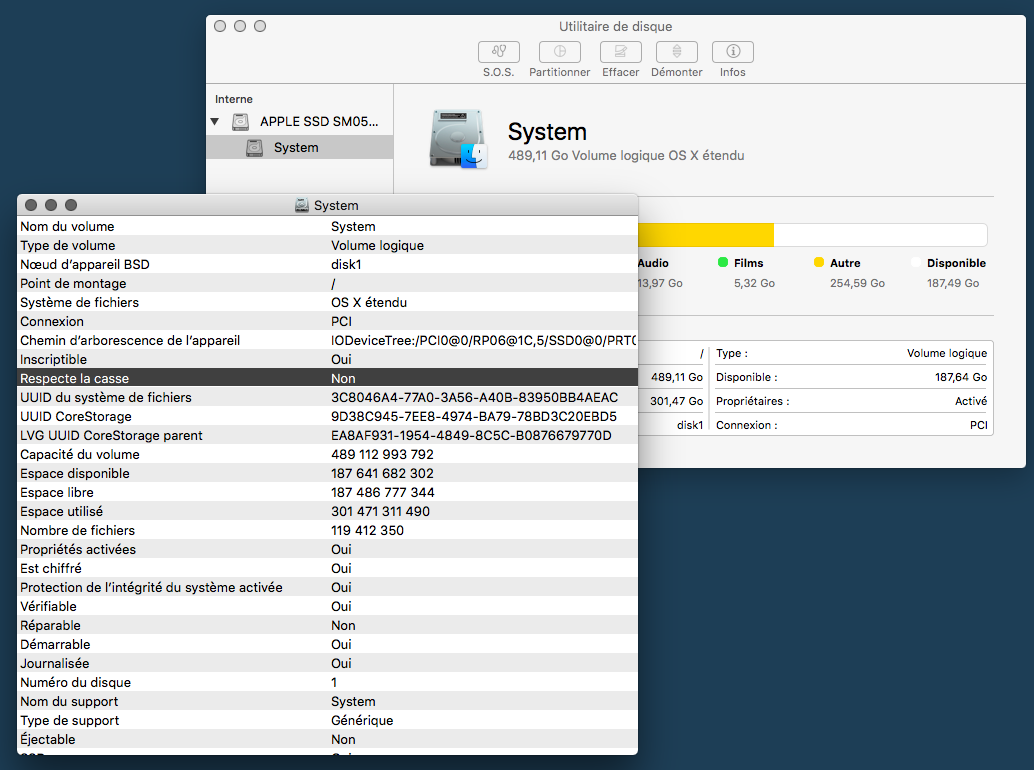Select the Espace libre row
The width and height of the screenshot is (1034, 770).
327,492
